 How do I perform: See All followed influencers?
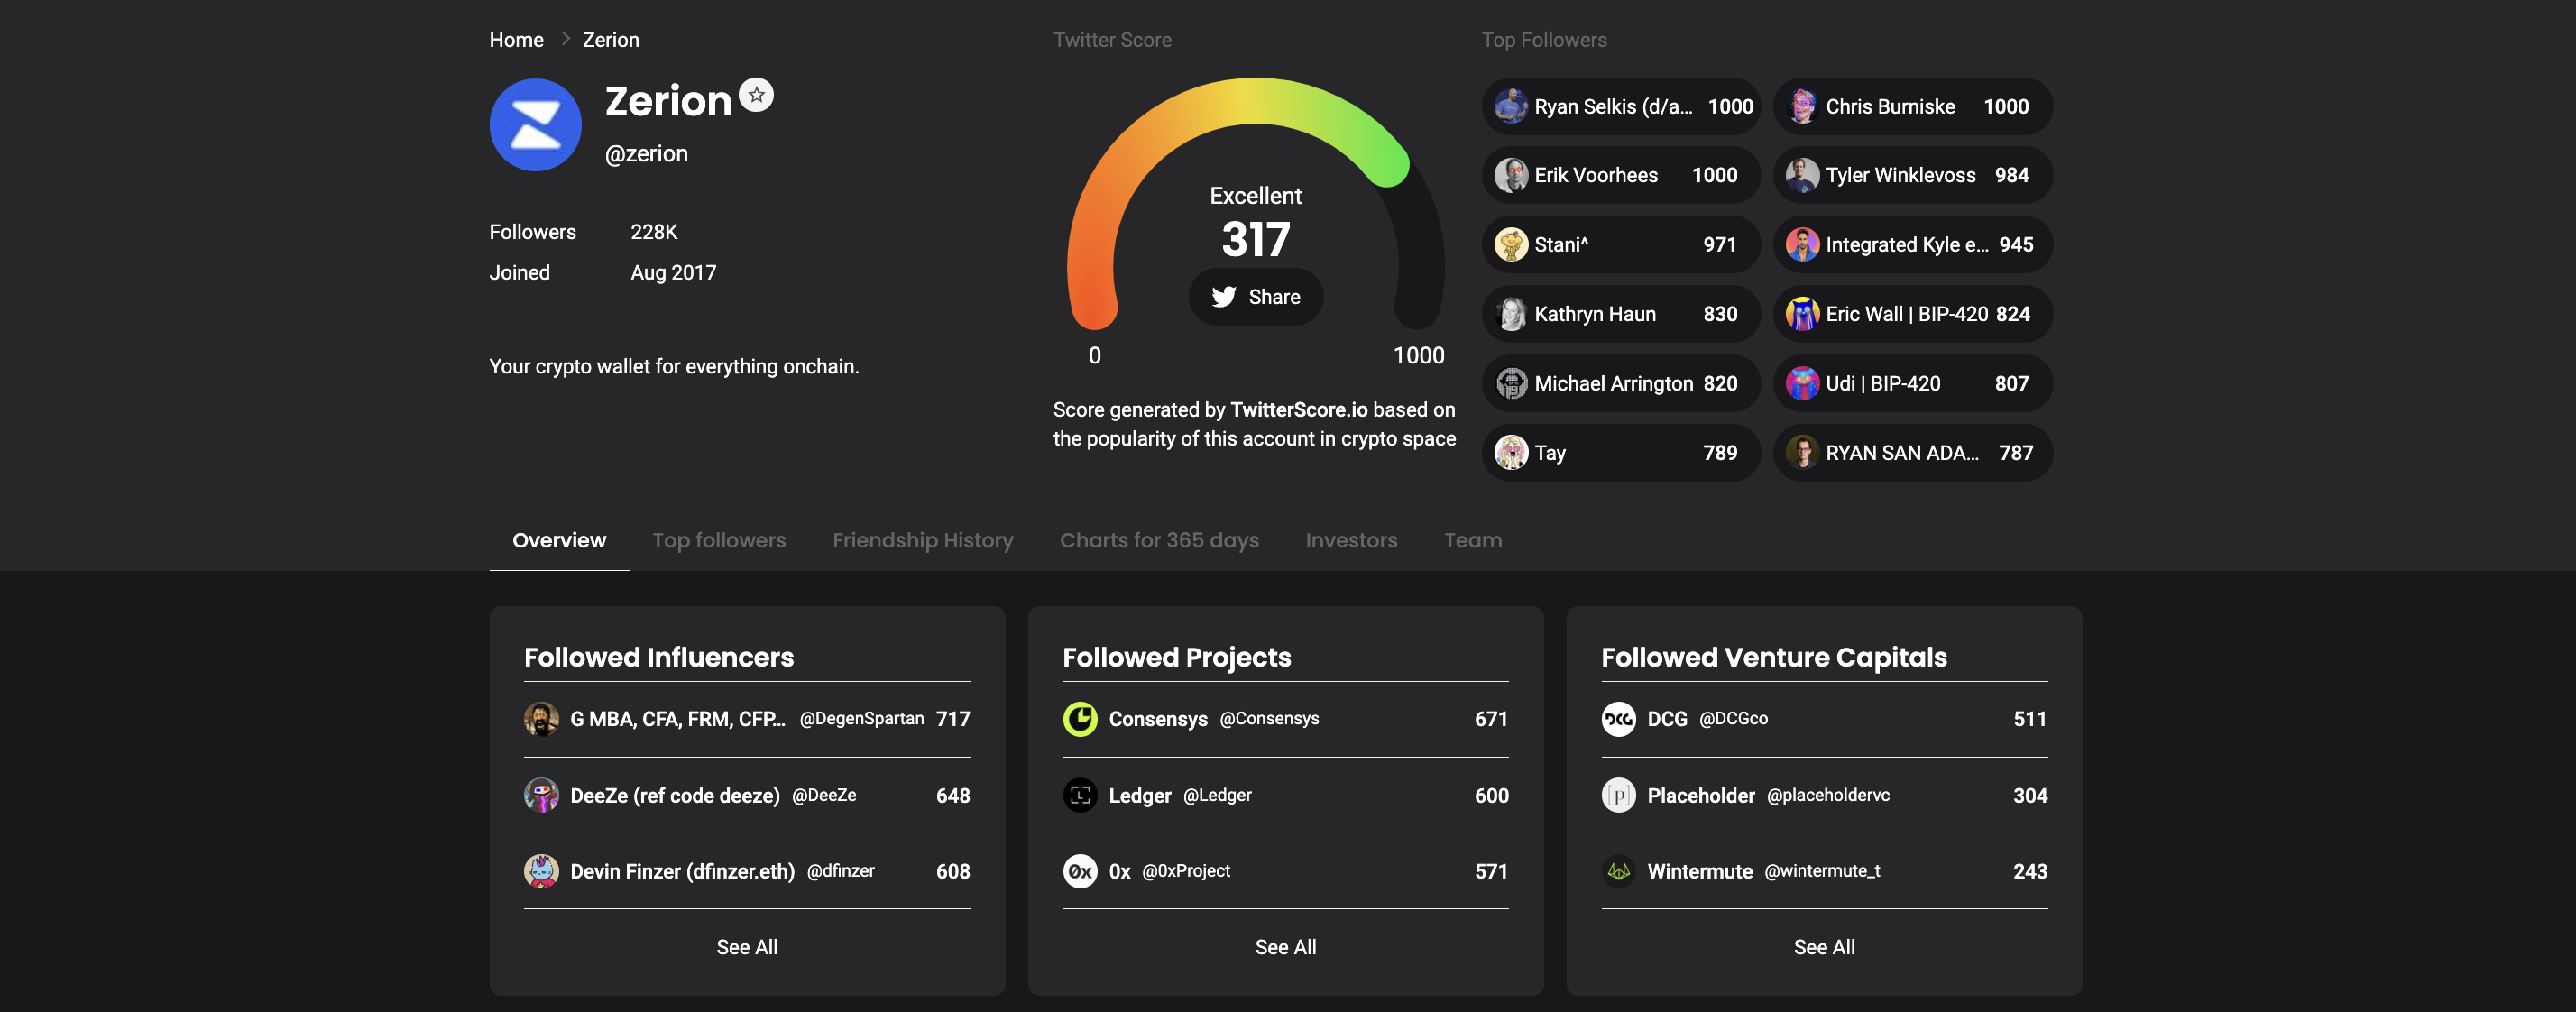point(747,947)
